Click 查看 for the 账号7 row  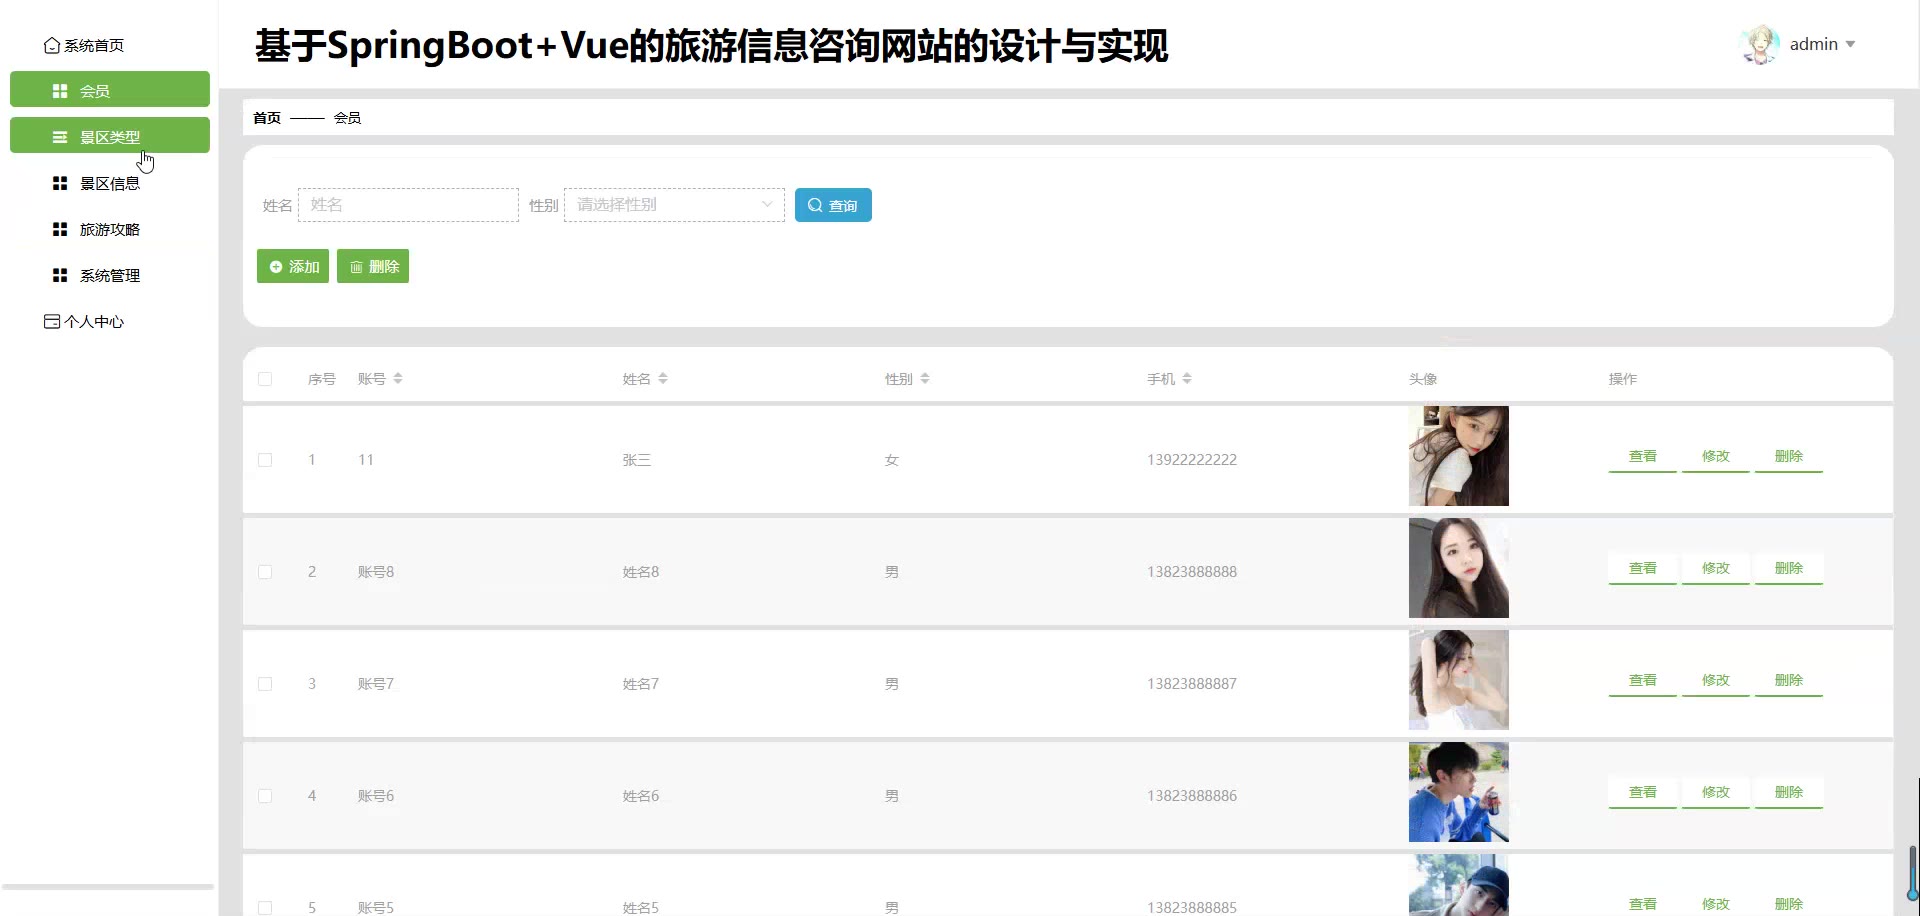click(x=1643, y=681)
